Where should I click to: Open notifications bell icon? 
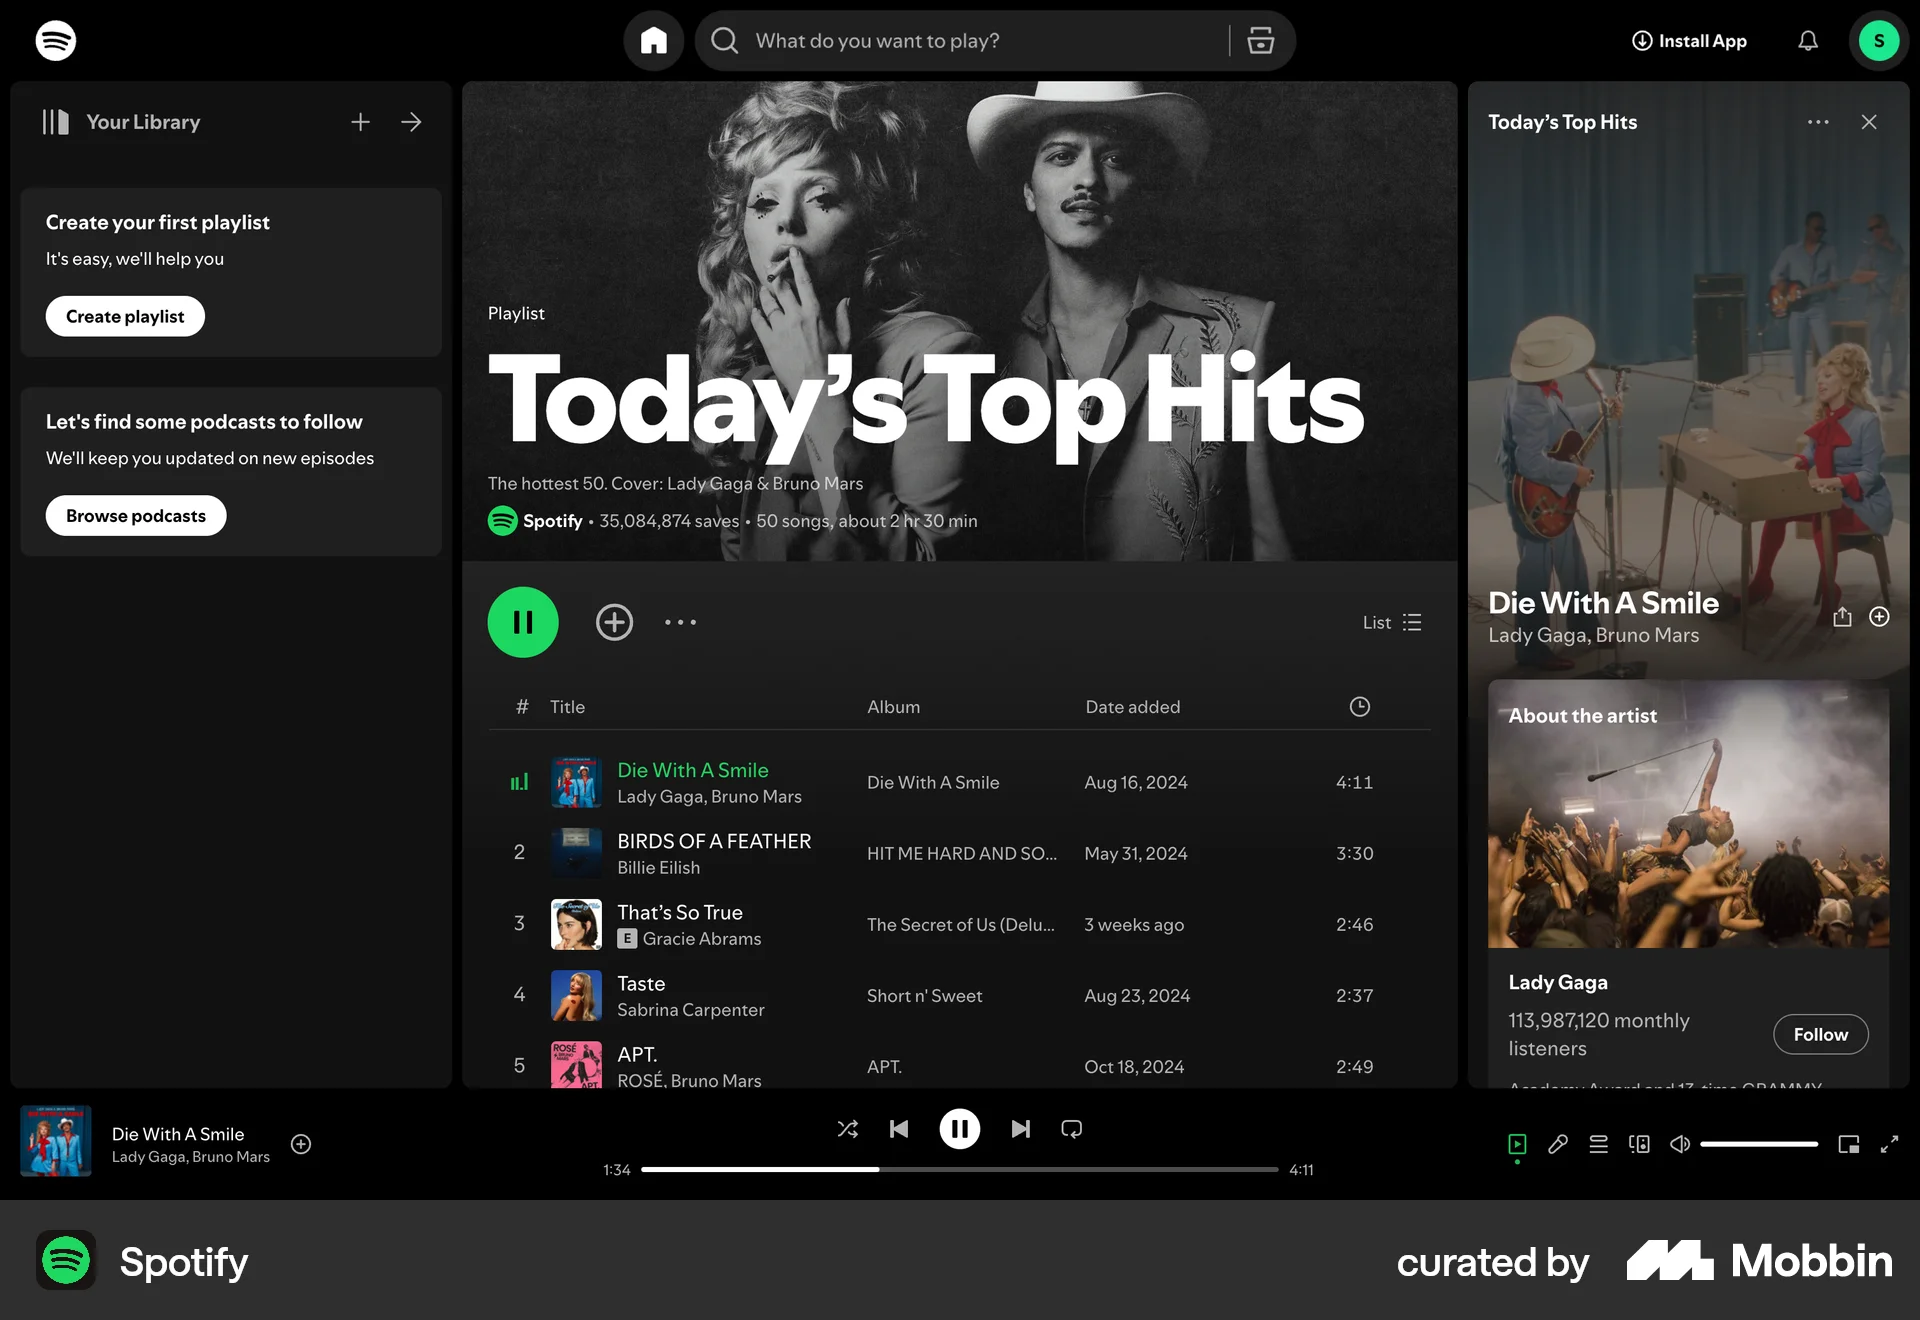click(x=1807, y=40)
